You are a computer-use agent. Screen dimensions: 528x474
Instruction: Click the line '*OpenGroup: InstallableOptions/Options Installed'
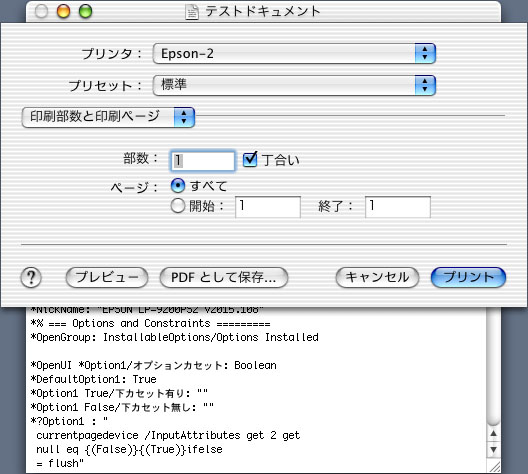tap(174, 337)
